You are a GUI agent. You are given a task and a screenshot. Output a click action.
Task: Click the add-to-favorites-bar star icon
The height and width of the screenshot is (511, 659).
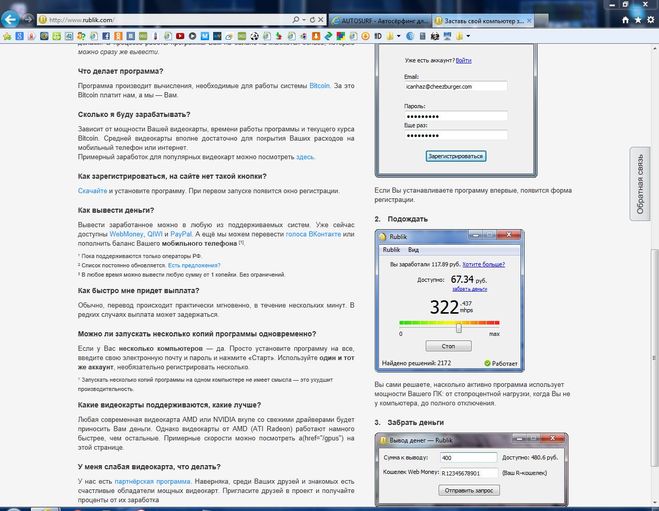point(7,36)
